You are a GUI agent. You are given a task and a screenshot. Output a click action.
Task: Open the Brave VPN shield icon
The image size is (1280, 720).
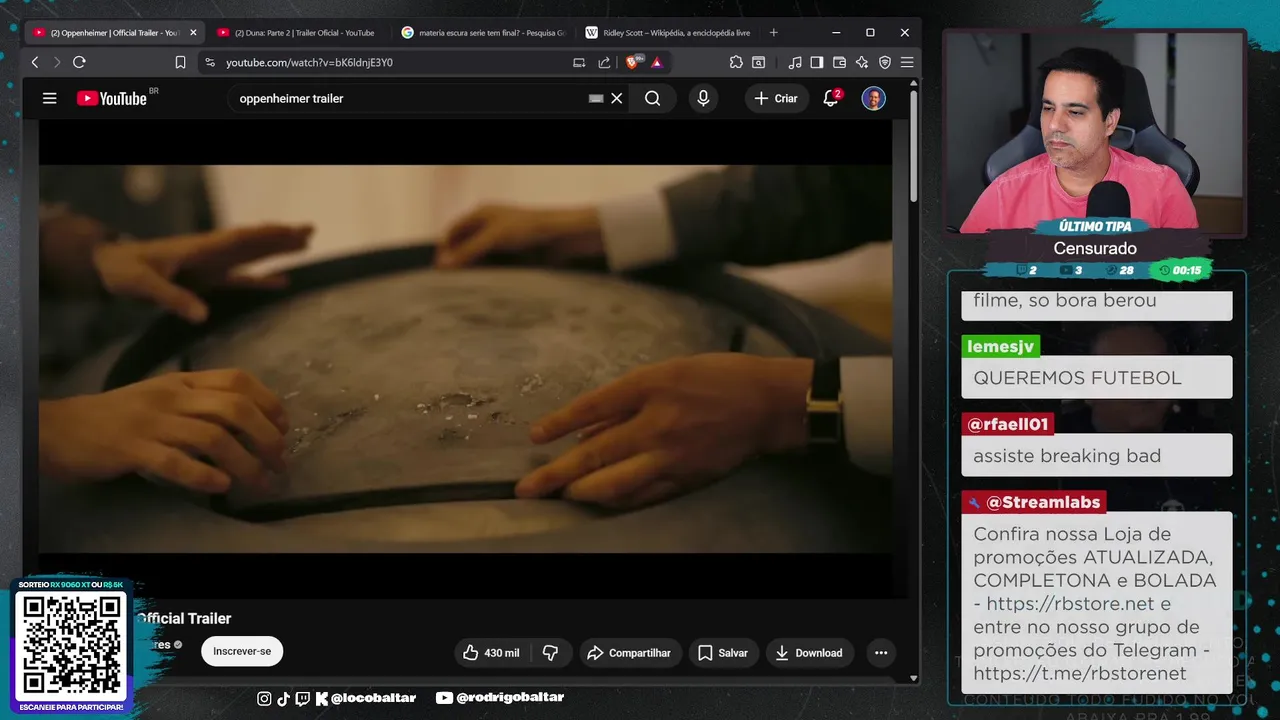[884, 62]
